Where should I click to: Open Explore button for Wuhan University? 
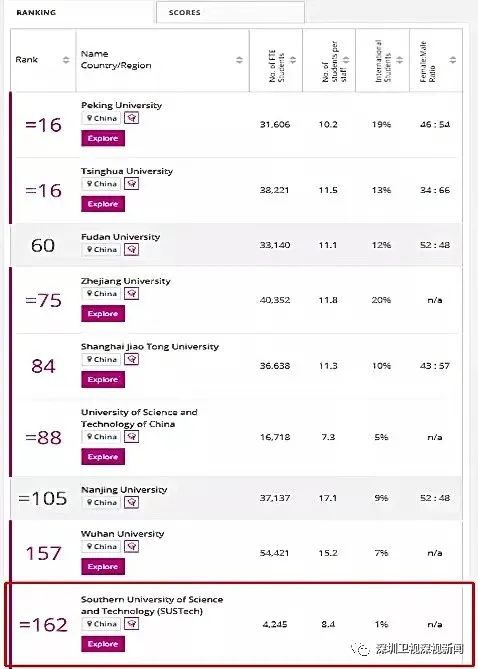pos(103,567)
